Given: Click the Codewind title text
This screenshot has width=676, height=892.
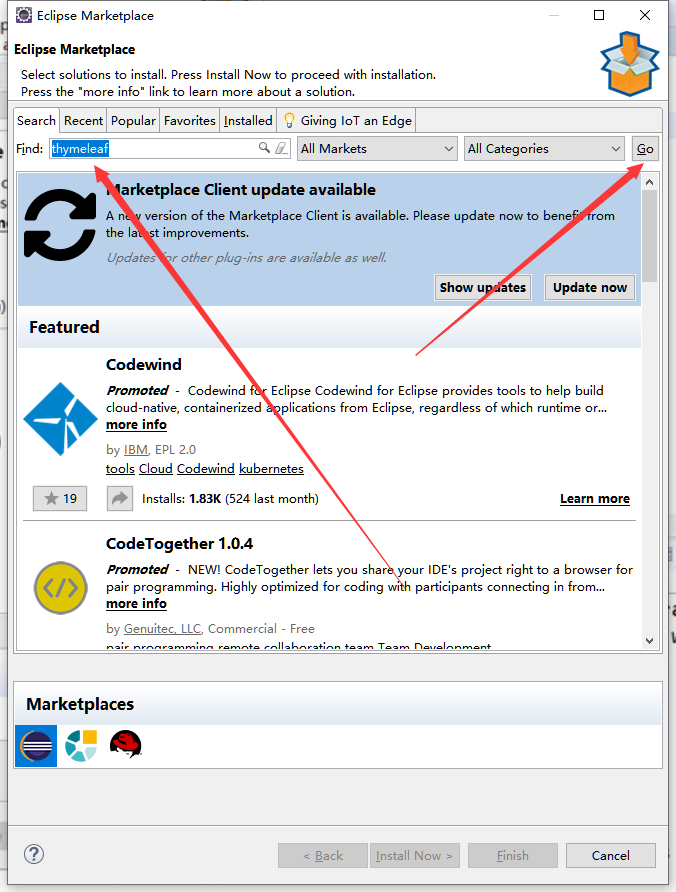Looking at the screenshot, I should click(x=143, y=364).
